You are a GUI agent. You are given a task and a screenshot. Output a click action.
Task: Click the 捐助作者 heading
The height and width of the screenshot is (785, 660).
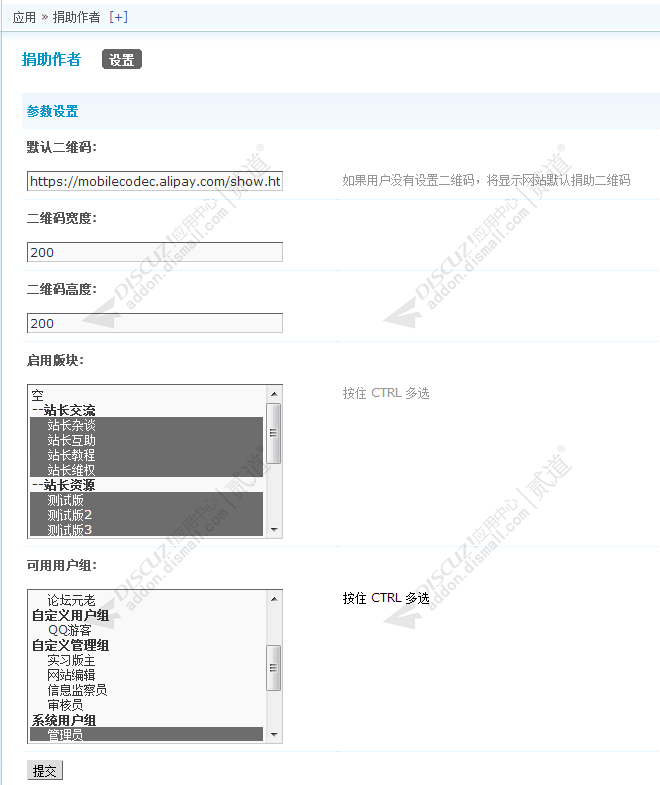tap(51, 60)
